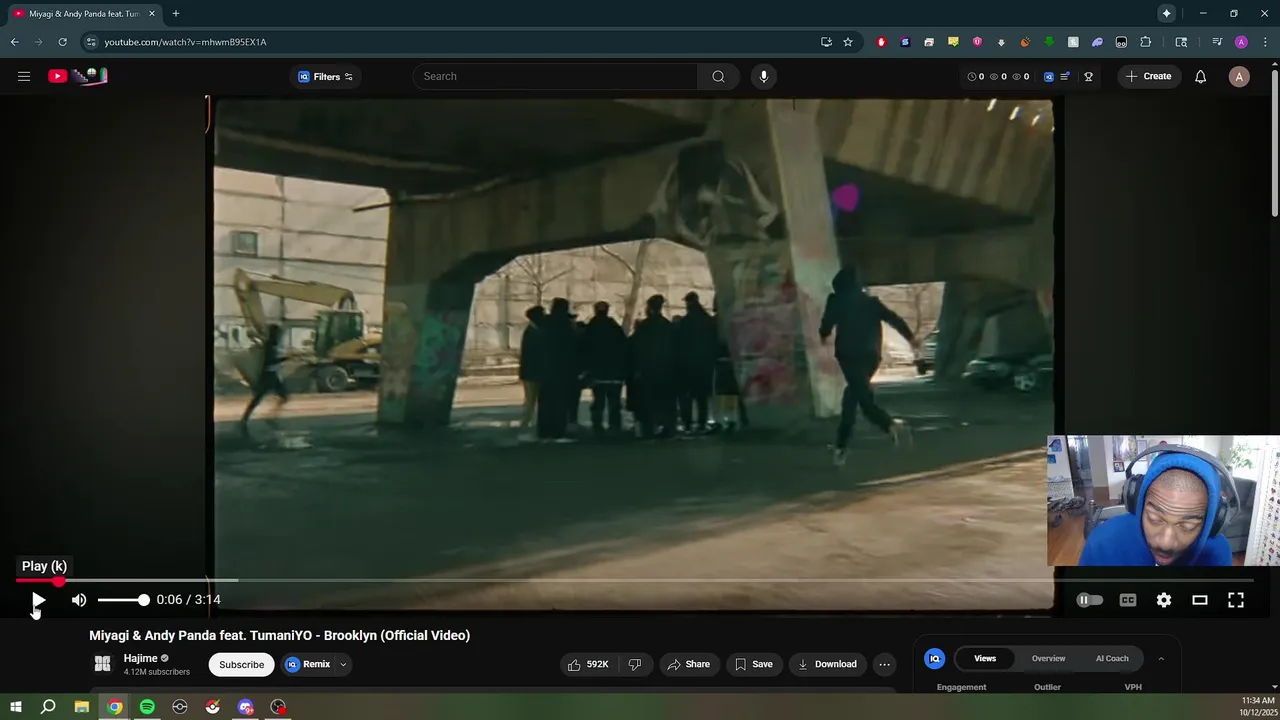Play the video

tap(38, 600)
